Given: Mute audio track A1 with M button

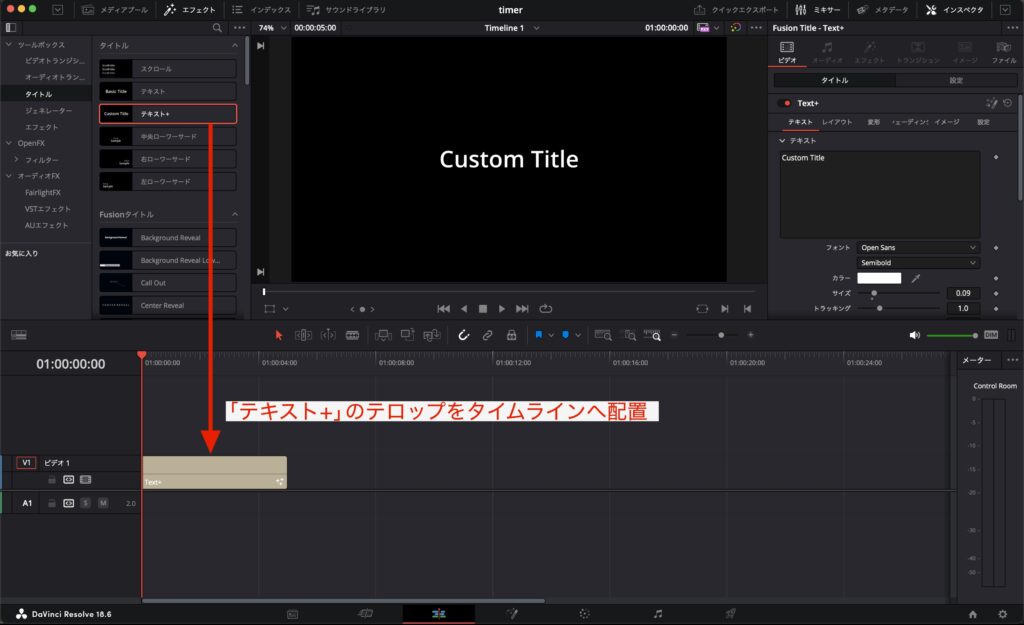Looking at the screenshot, I should pos(103,503).
